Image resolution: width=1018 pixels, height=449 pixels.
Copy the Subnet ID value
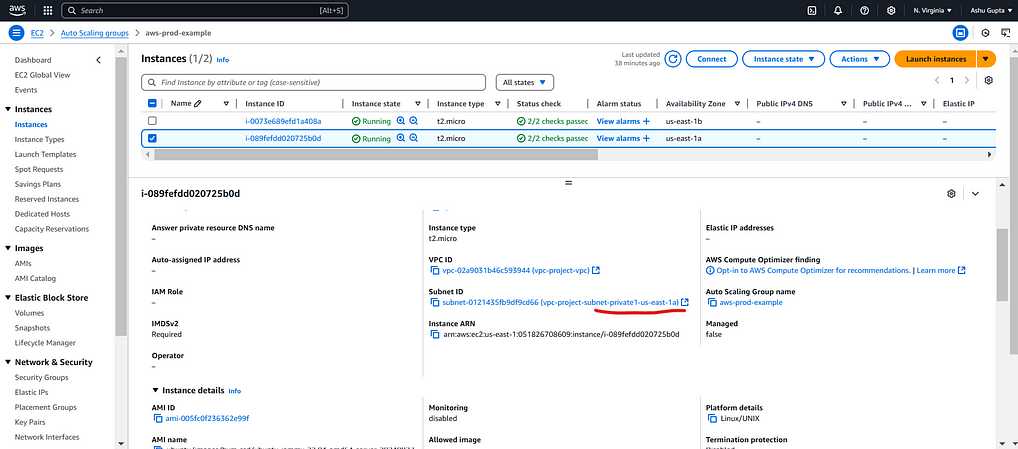click(435, 302)
